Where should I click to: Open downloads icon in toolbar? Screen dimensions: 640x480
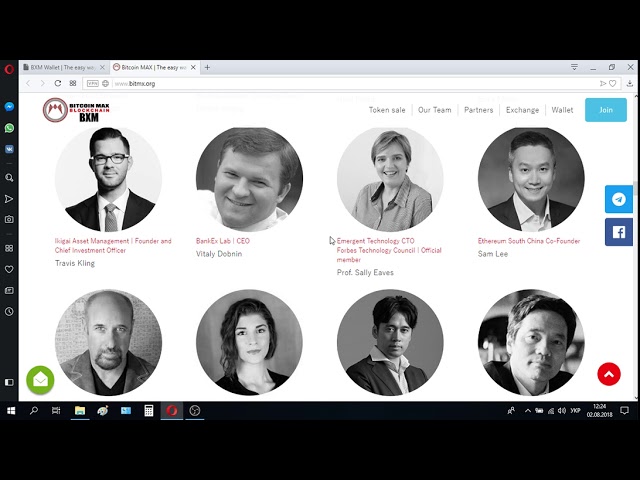pos(630,83)
